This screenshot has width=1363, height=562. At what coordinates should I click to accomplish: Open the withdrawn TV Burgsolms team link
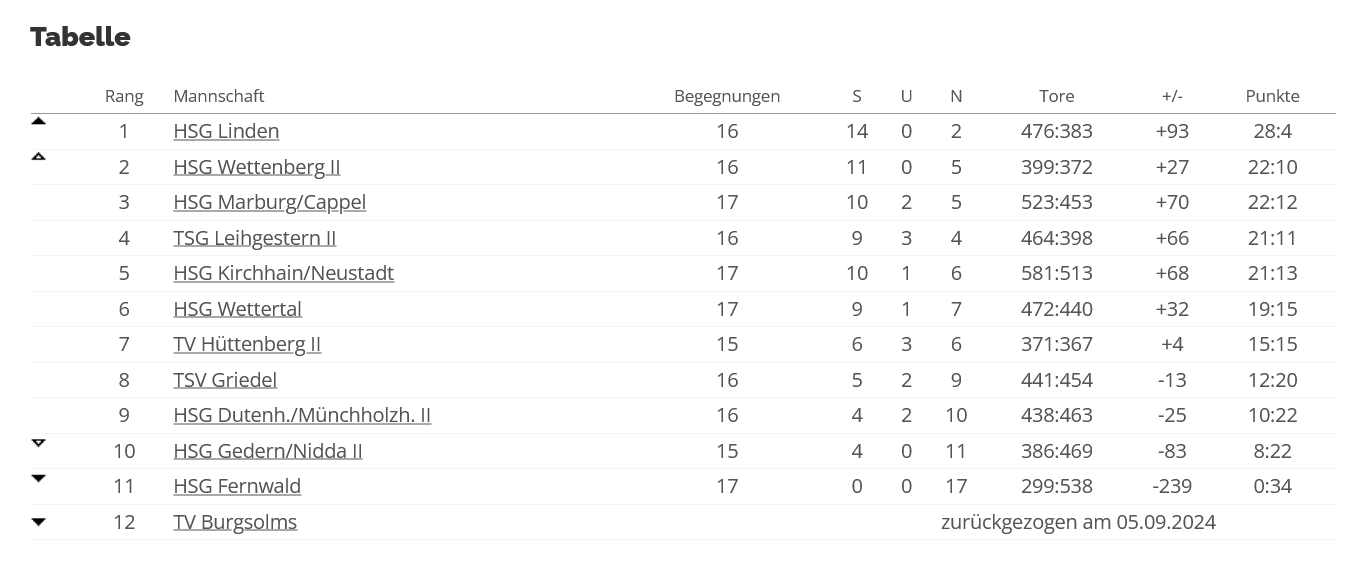[x=235, y=522]
